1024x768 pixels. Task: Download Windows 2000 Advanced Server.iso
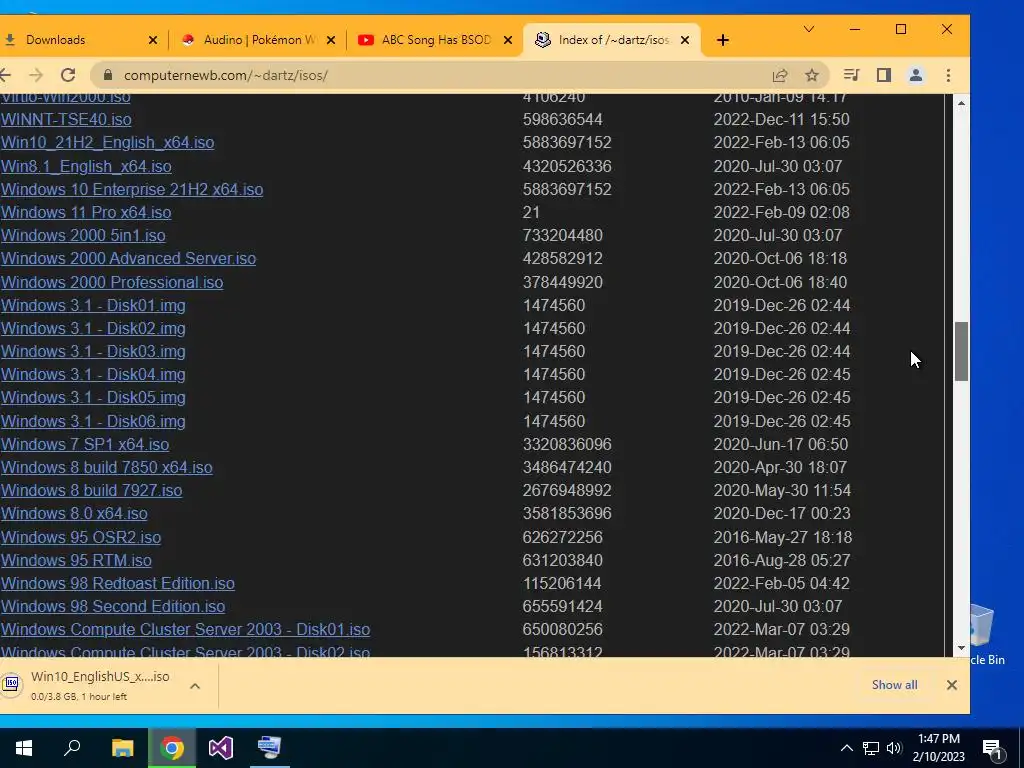128,259
